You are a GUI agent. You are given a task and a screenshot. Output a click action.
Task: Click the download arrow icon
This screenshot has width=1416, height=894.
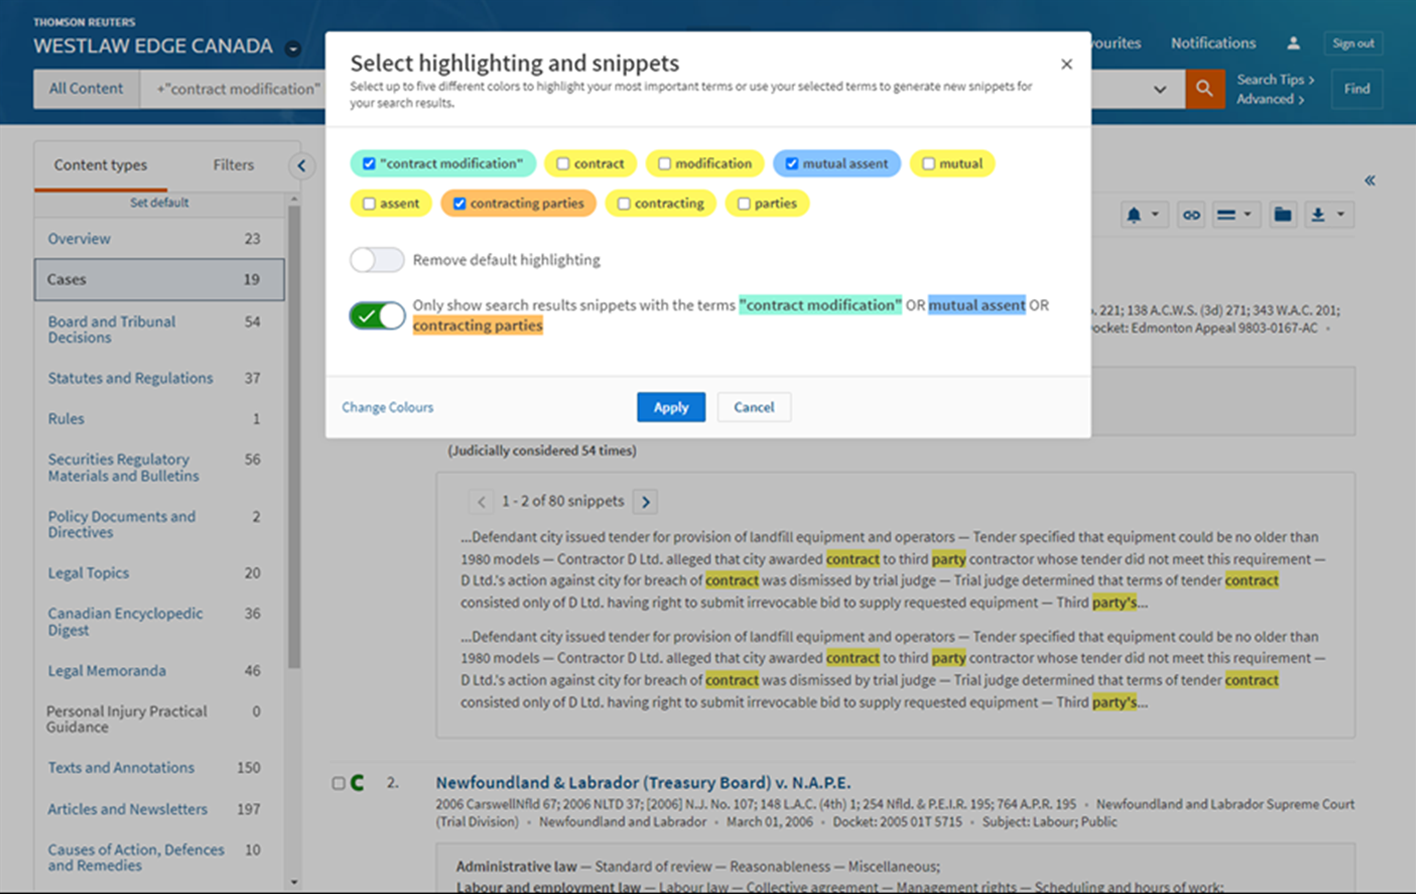(x=1328, y=214)
